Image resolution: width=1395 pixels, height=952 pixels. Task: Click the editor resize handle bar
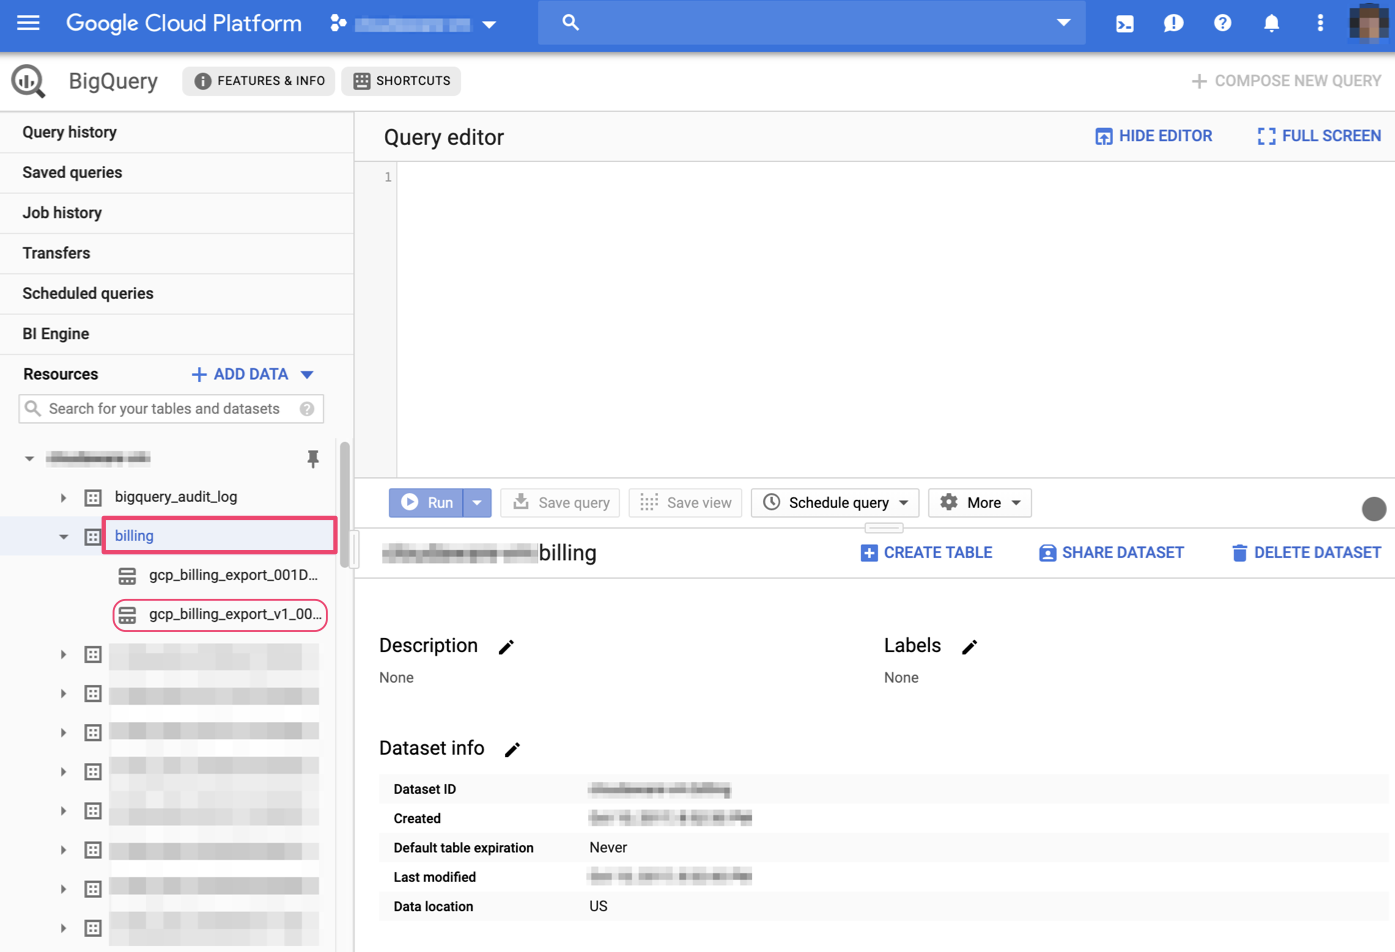click(x=884, y=528)
